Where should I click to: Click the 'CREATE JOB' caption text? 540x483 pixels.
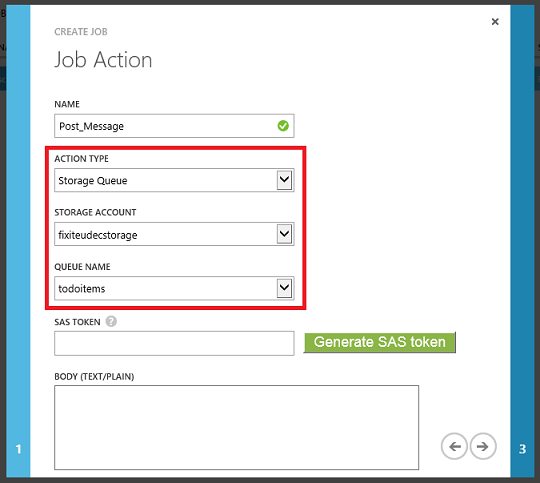(x=81, y=32)
